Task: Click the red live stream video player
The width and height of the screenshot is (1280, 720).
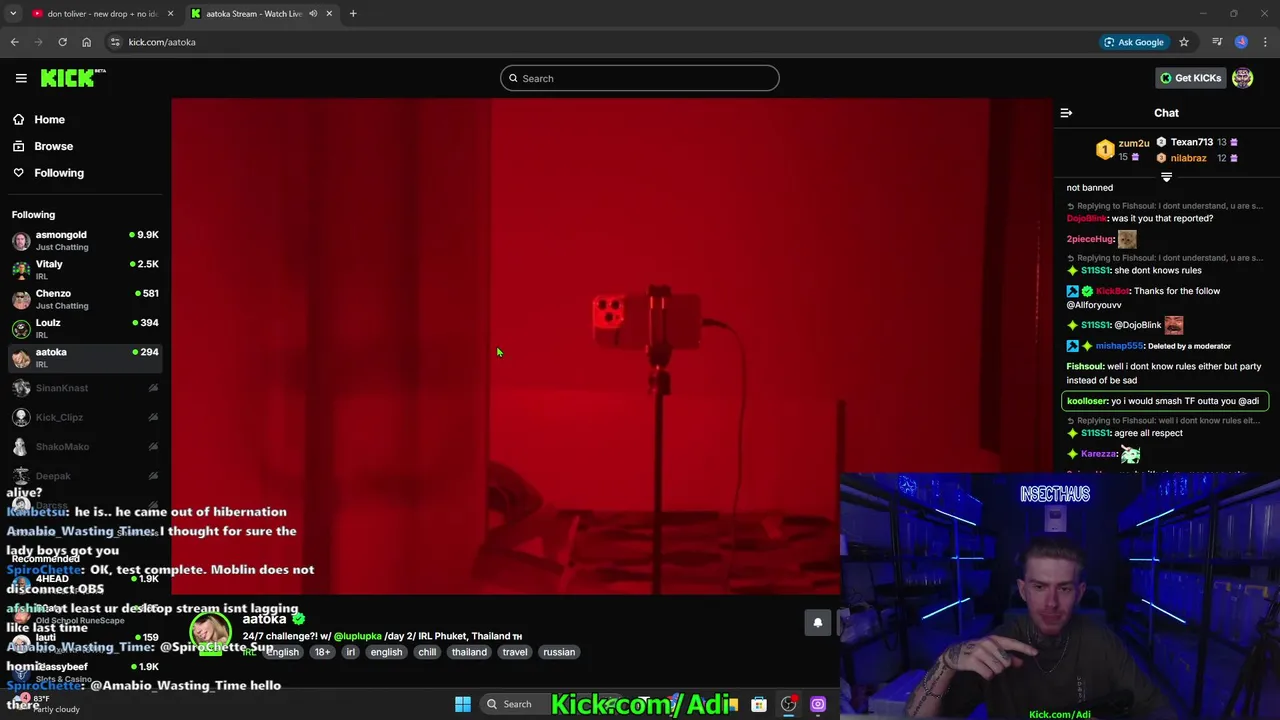Action: coord(610,346)
